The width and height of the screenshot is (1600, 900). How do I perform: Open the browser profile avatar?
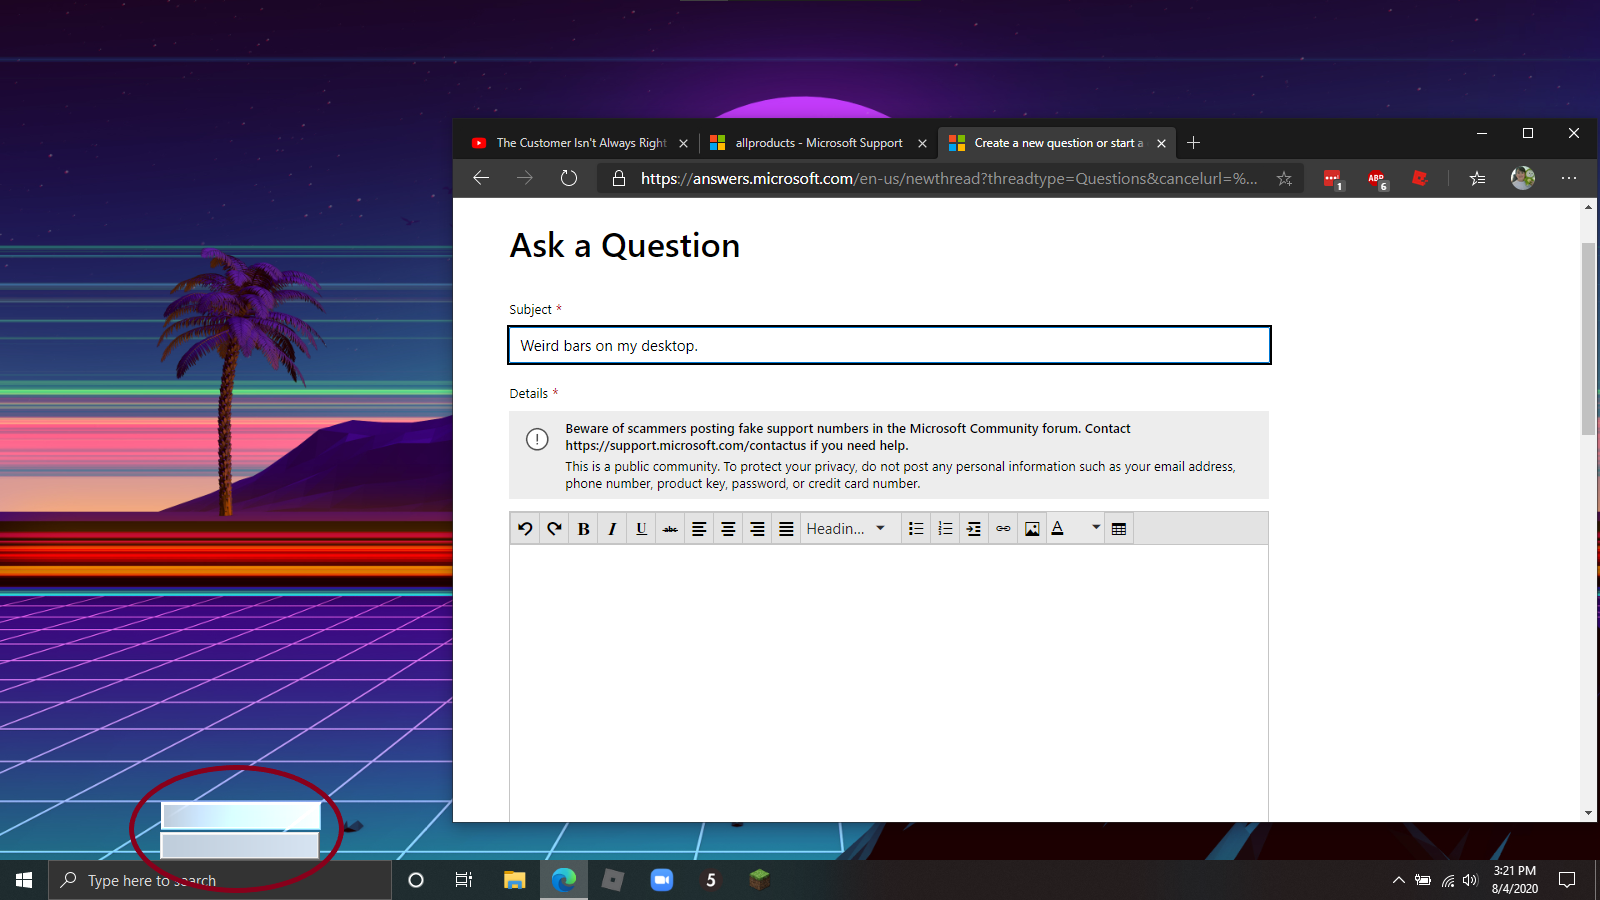pyautogui.click(x=1523, y=178)
